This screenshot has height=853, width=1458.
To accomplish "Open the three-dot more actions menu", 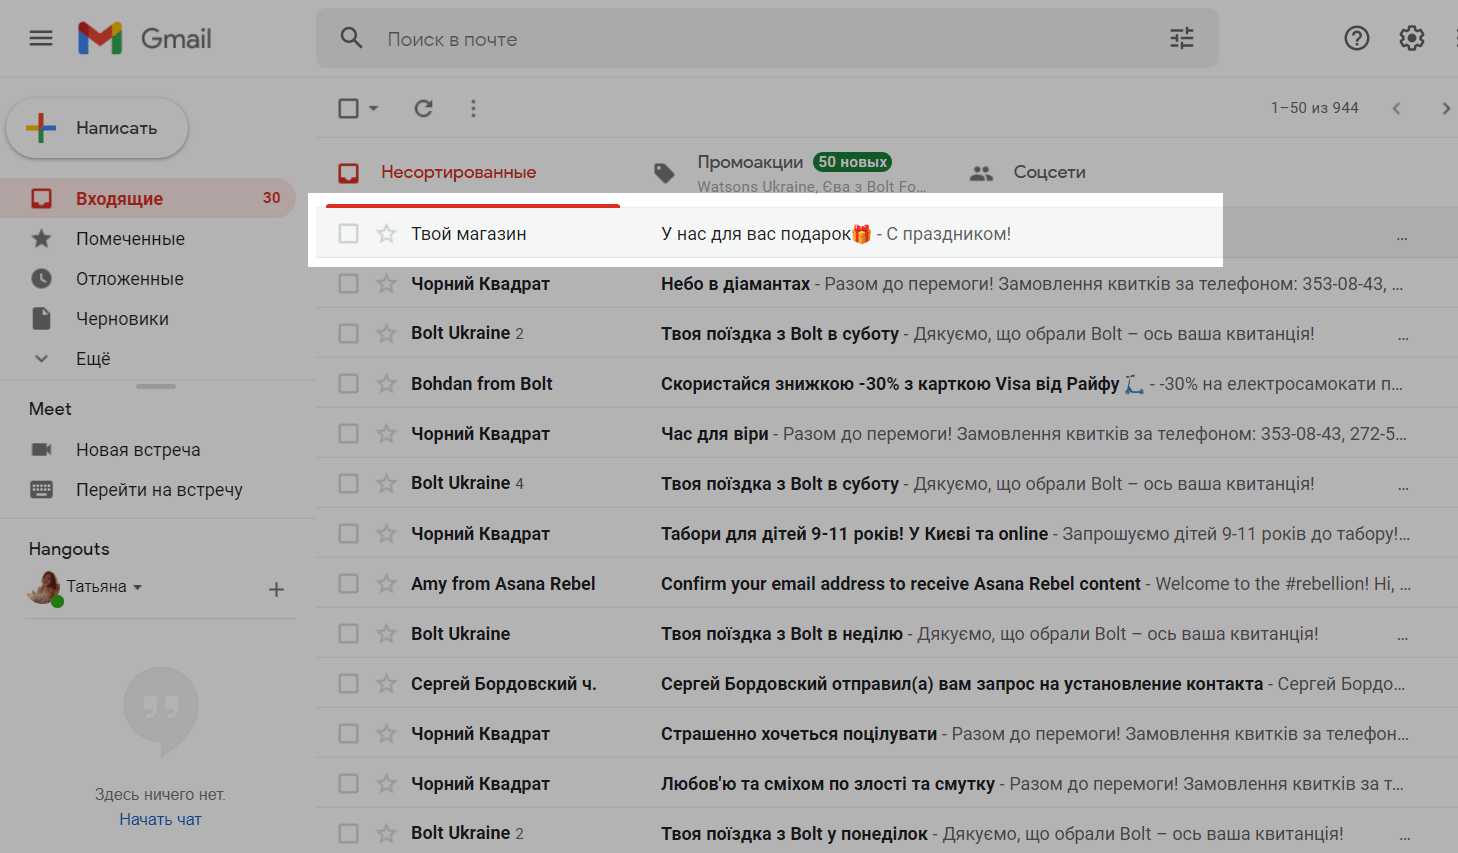I will pyautogui.click(x=473, y=108).
